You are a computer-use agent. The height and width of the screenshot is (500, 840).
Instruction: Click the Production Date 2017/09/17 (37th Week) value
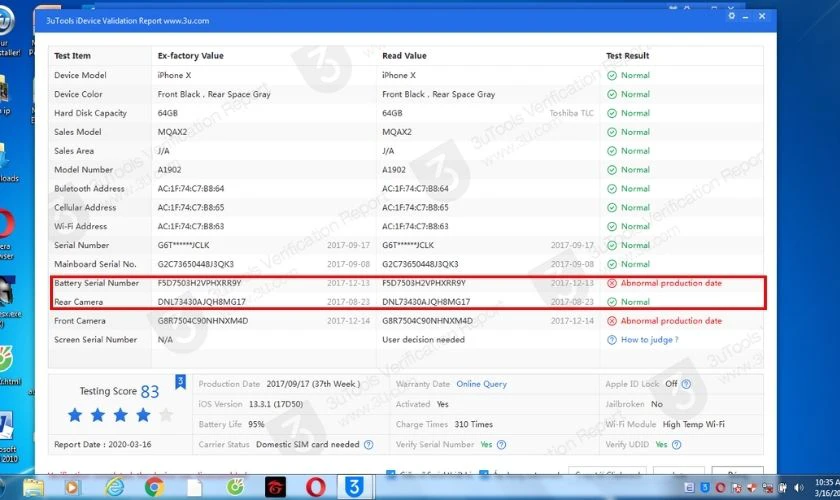[313, 384]
